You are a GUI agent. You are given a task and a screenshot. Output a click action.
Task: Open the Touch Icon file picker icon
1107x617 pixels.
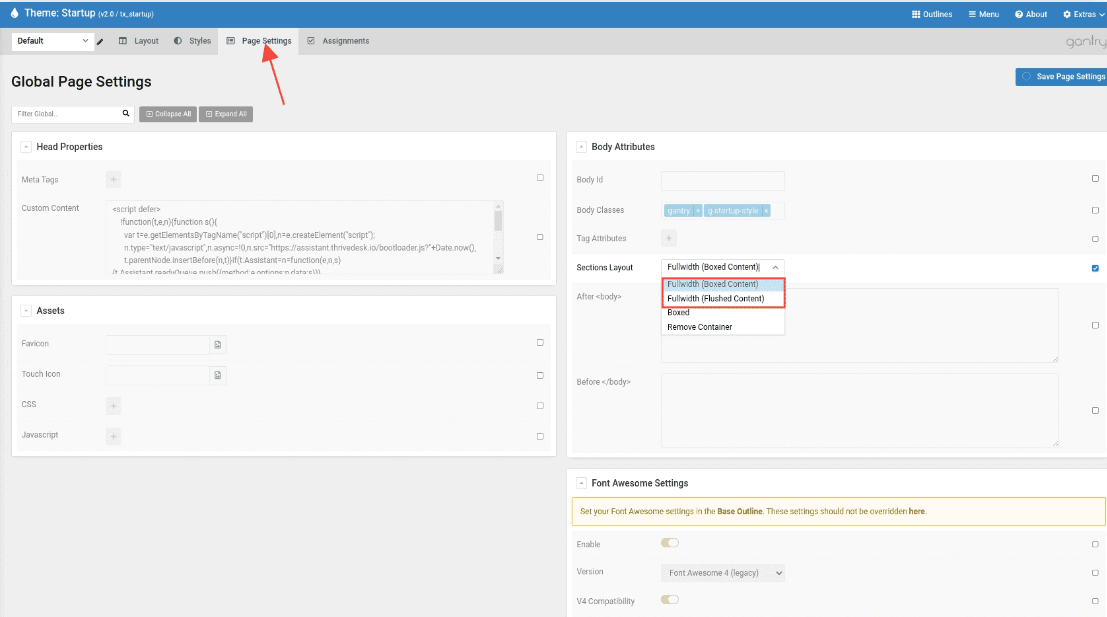click(217, 375)
